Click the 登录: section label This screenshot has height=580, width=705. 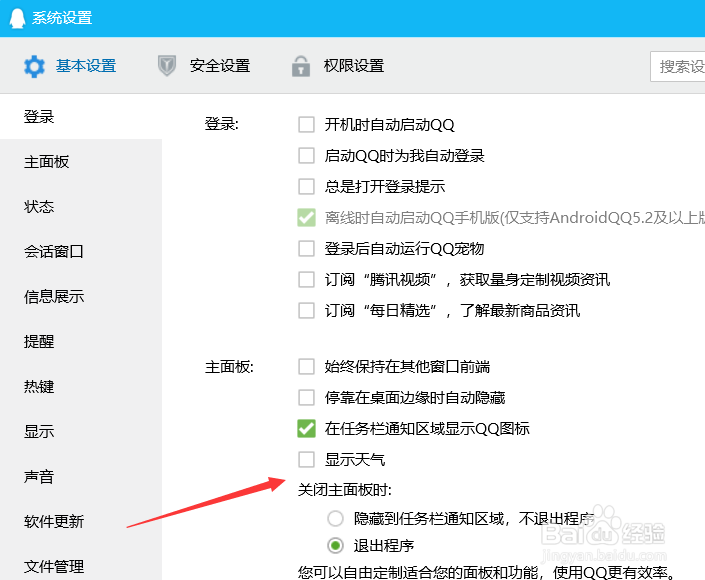(222, 124)
